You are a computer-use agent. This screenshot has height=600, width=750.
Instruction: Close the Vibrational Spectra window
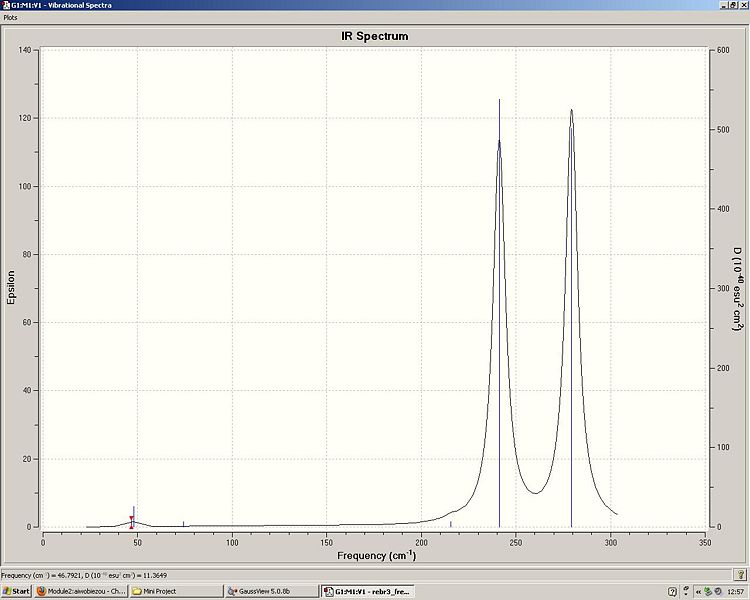click(x=744, y=5)
